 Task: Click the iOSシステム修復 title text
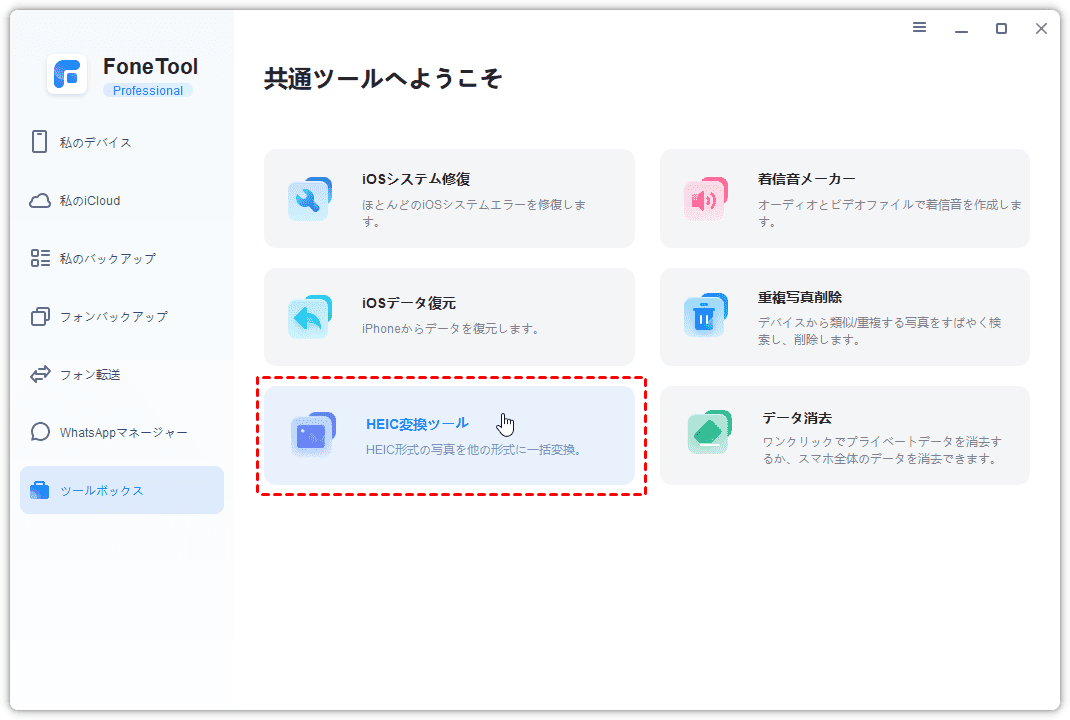[416, 179]
